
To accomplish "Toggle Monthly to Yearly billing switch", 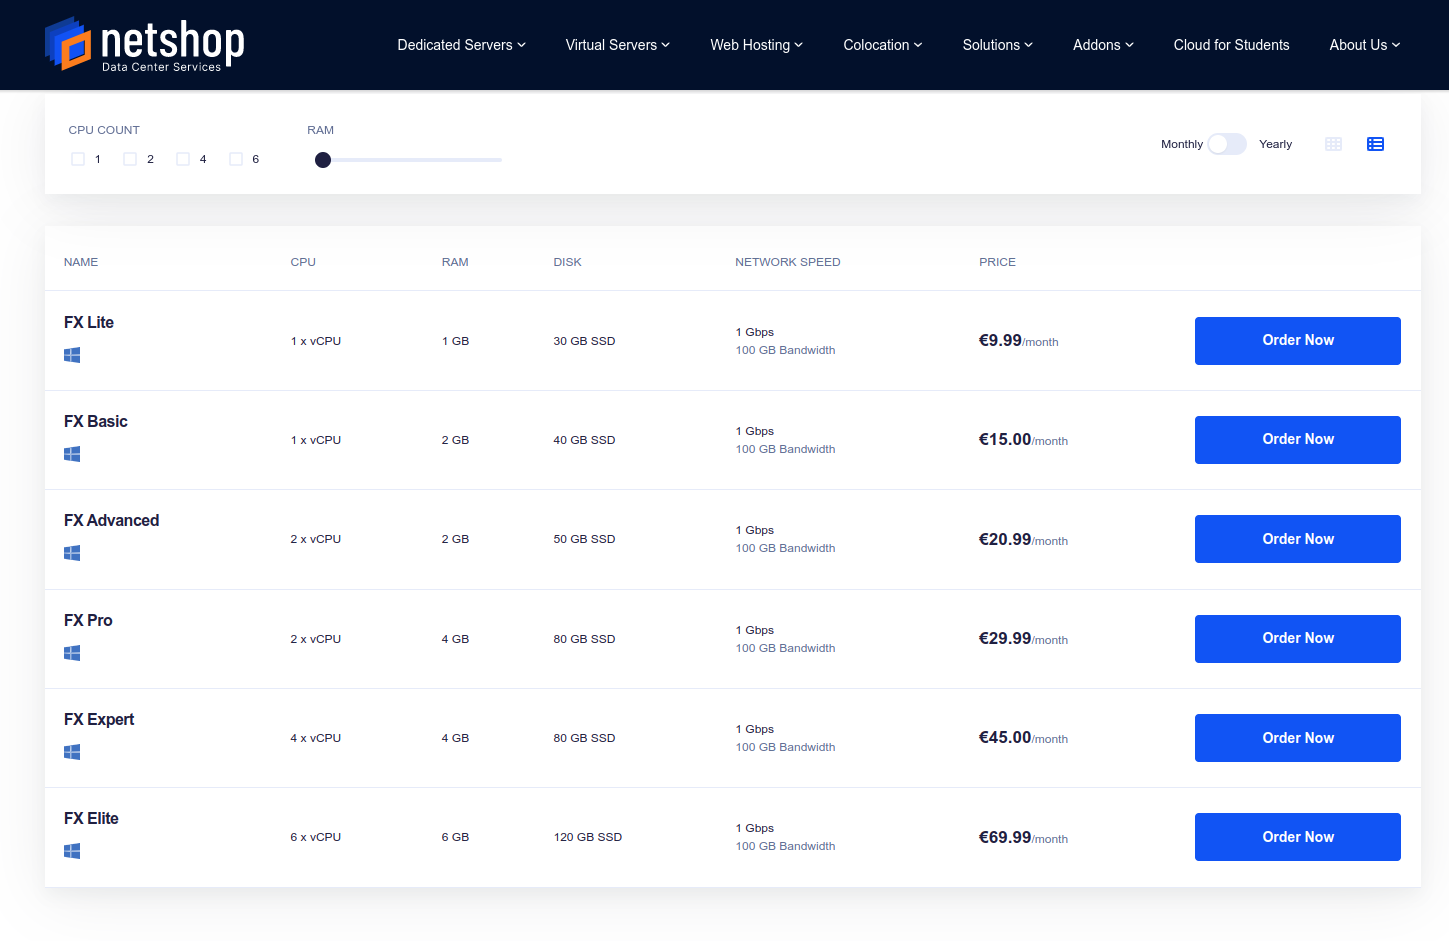I will pos(1227,144).
